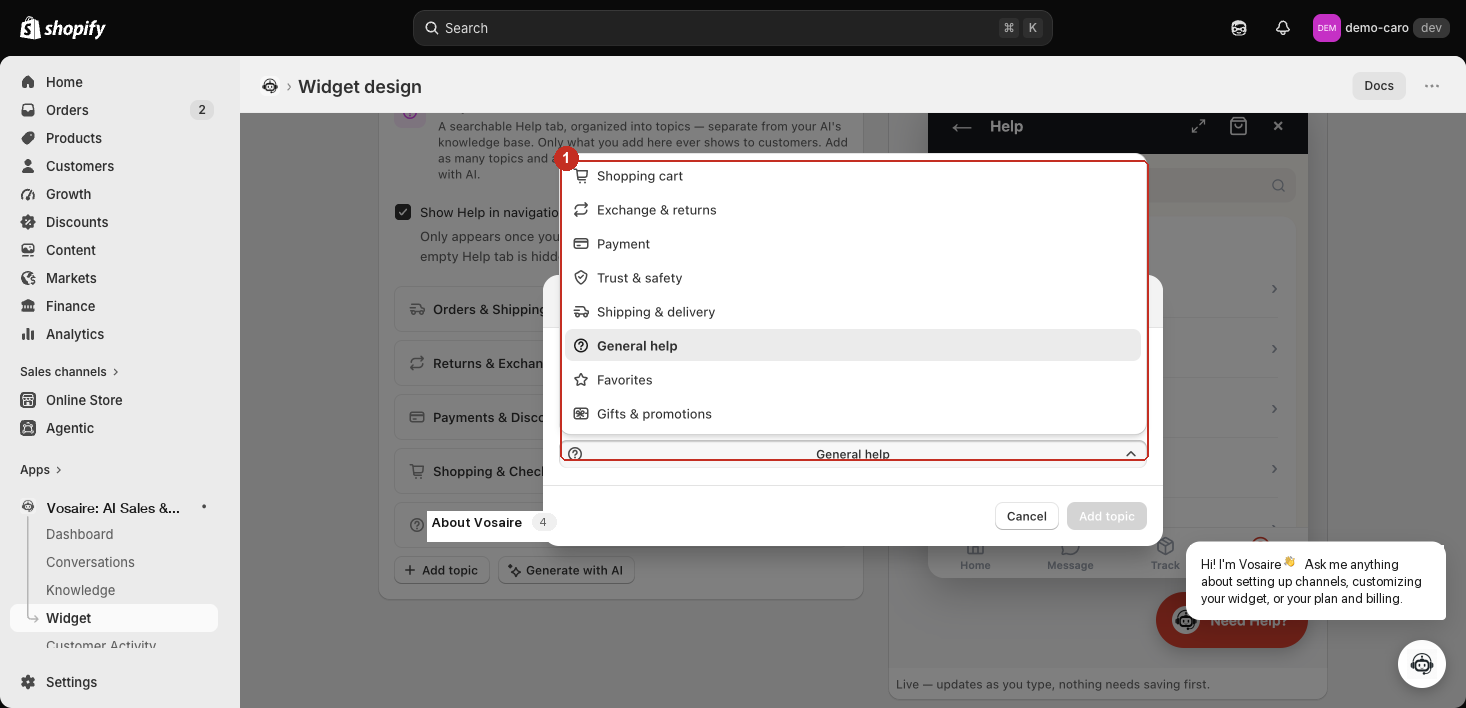Open Vosaire: AI Sales app
This screenshot has width=1466, height=708.
pyautogui.click(x=114, y=508)
